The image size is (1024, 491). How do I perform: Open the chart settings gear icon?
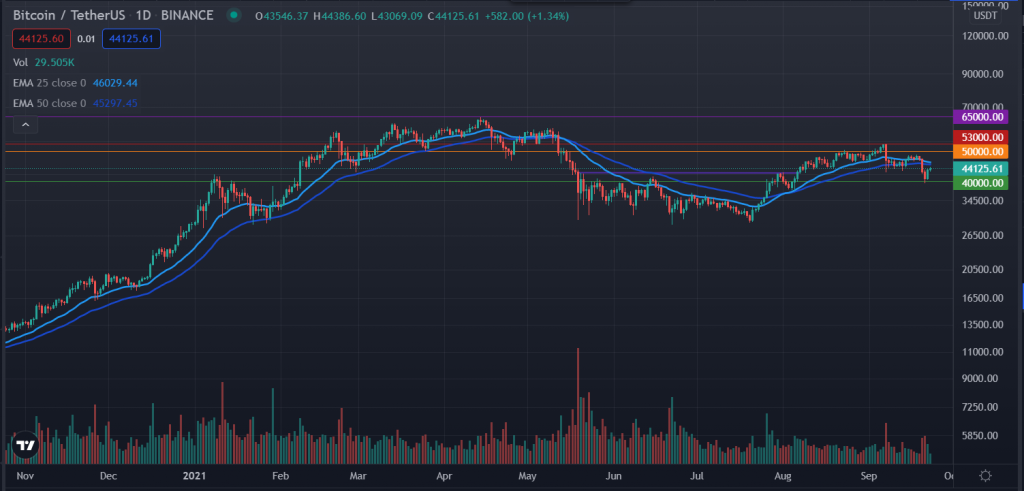point(986,475)
